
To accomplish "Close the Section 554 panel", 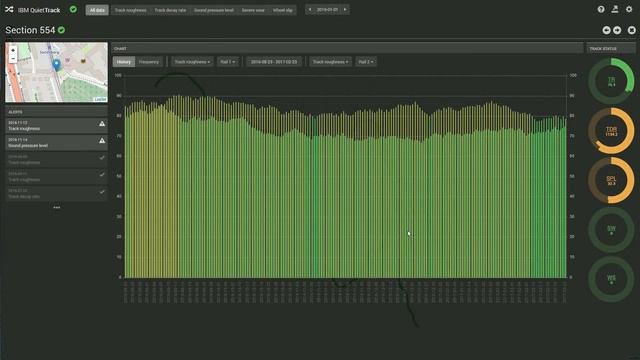I will [631, 30].
